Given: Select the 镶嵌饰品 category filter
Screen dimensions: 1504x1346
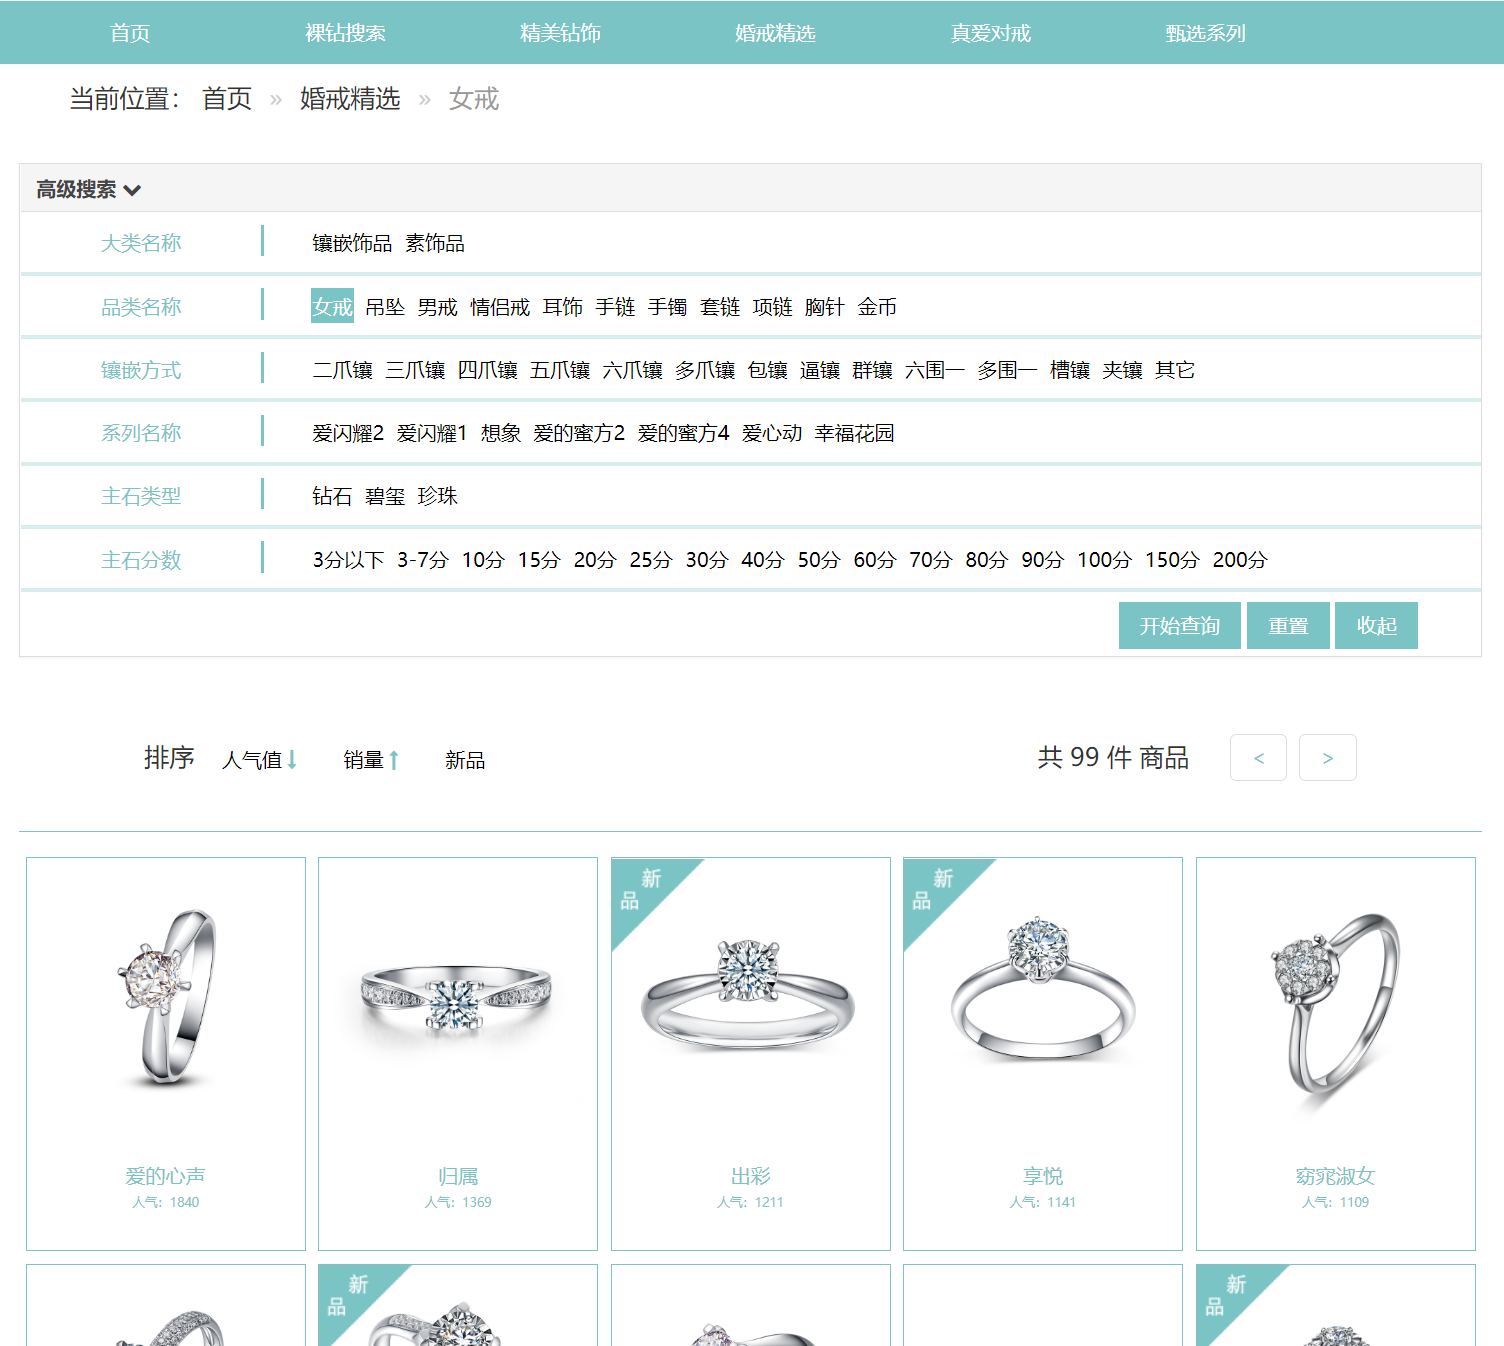Looking at the screenshot, I should coord(352,243).
